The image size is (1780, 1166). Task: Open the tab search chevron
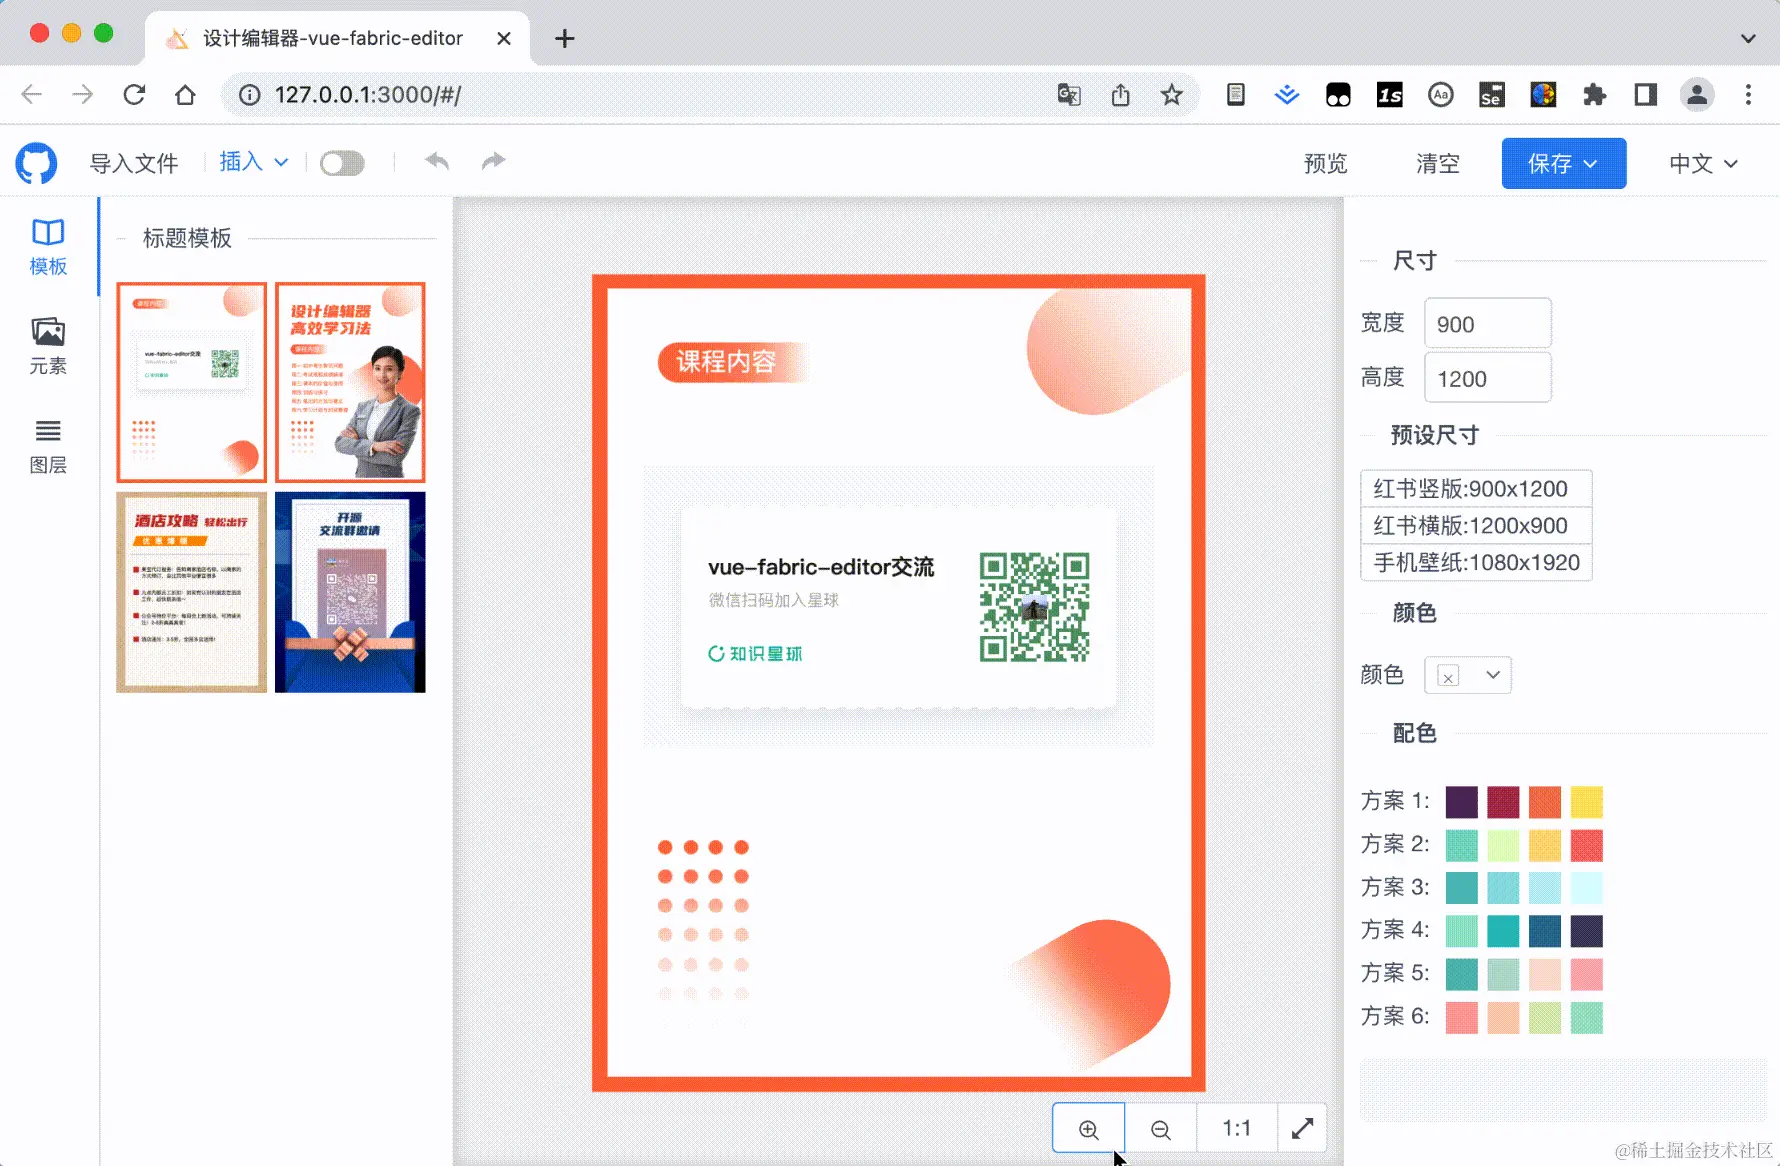click(1748, 38)
